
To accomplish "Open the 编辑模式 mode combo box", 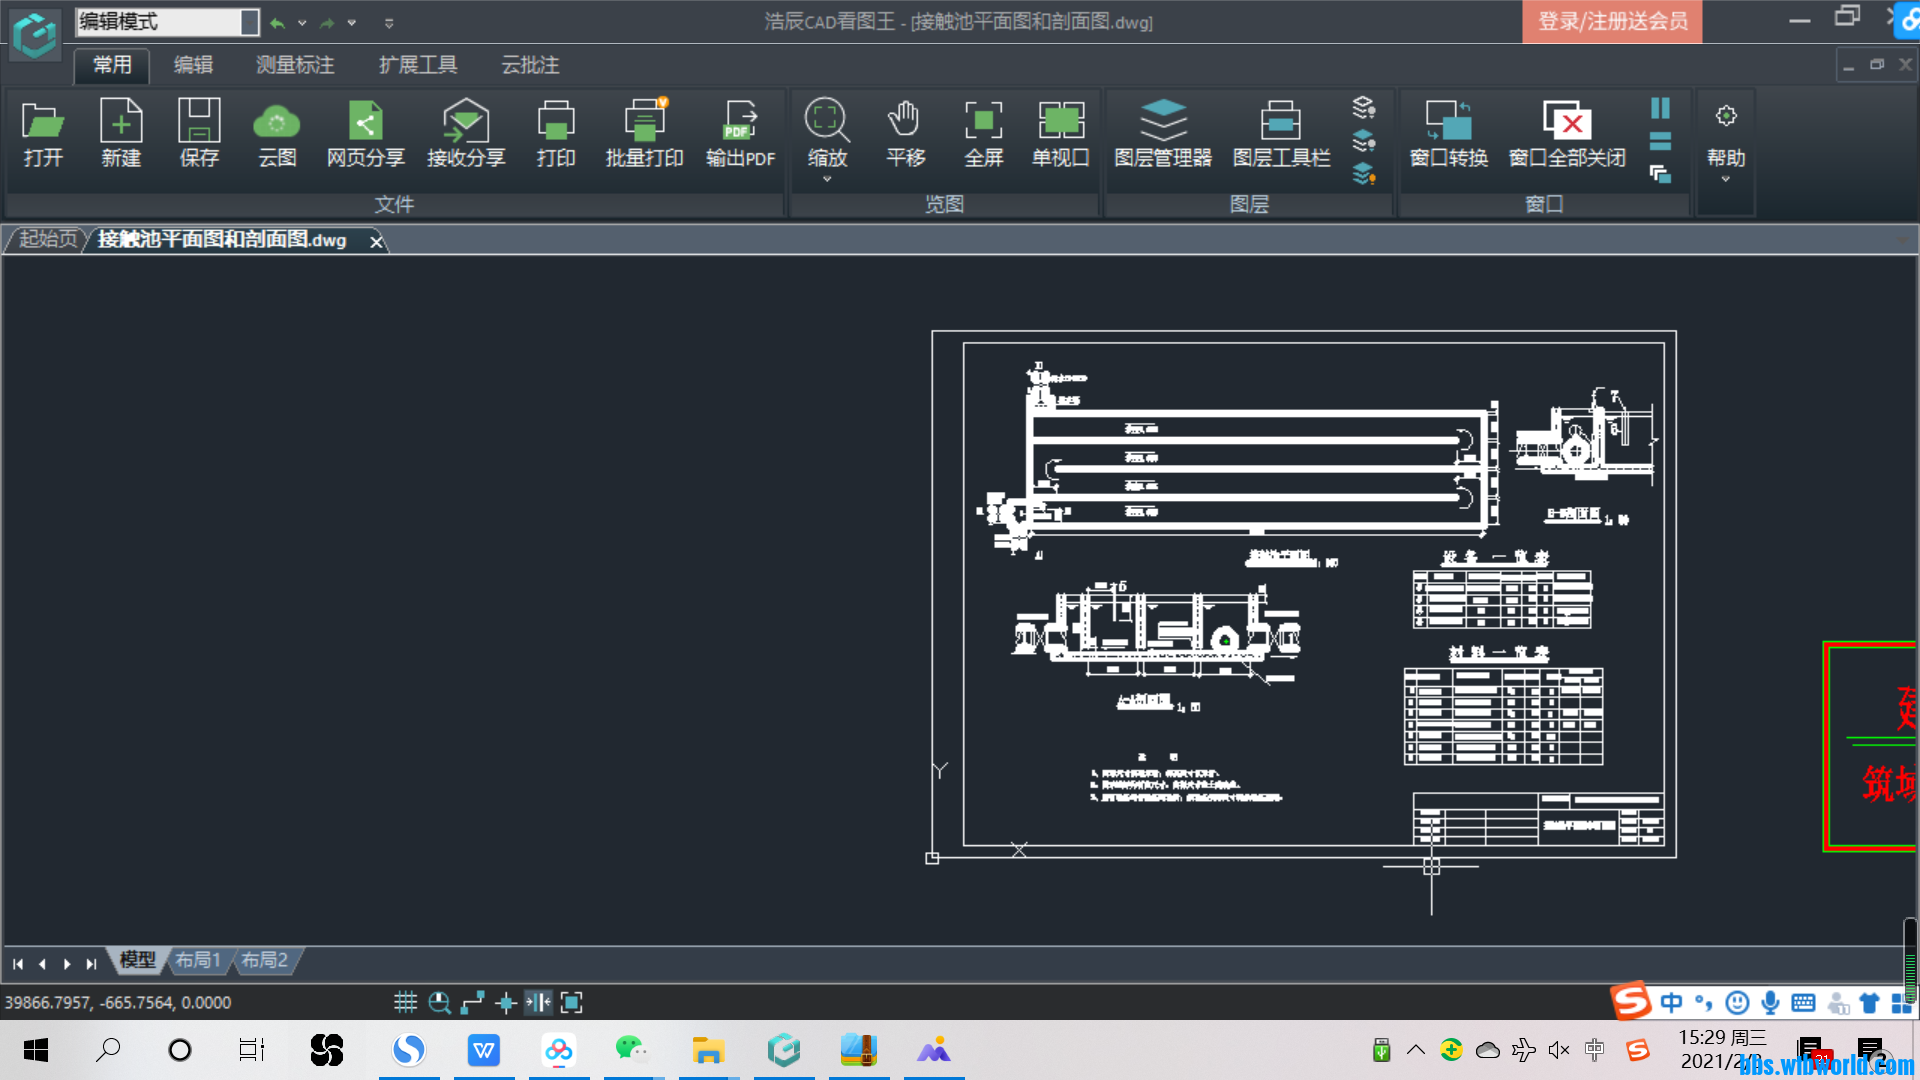I will [249, 22].
